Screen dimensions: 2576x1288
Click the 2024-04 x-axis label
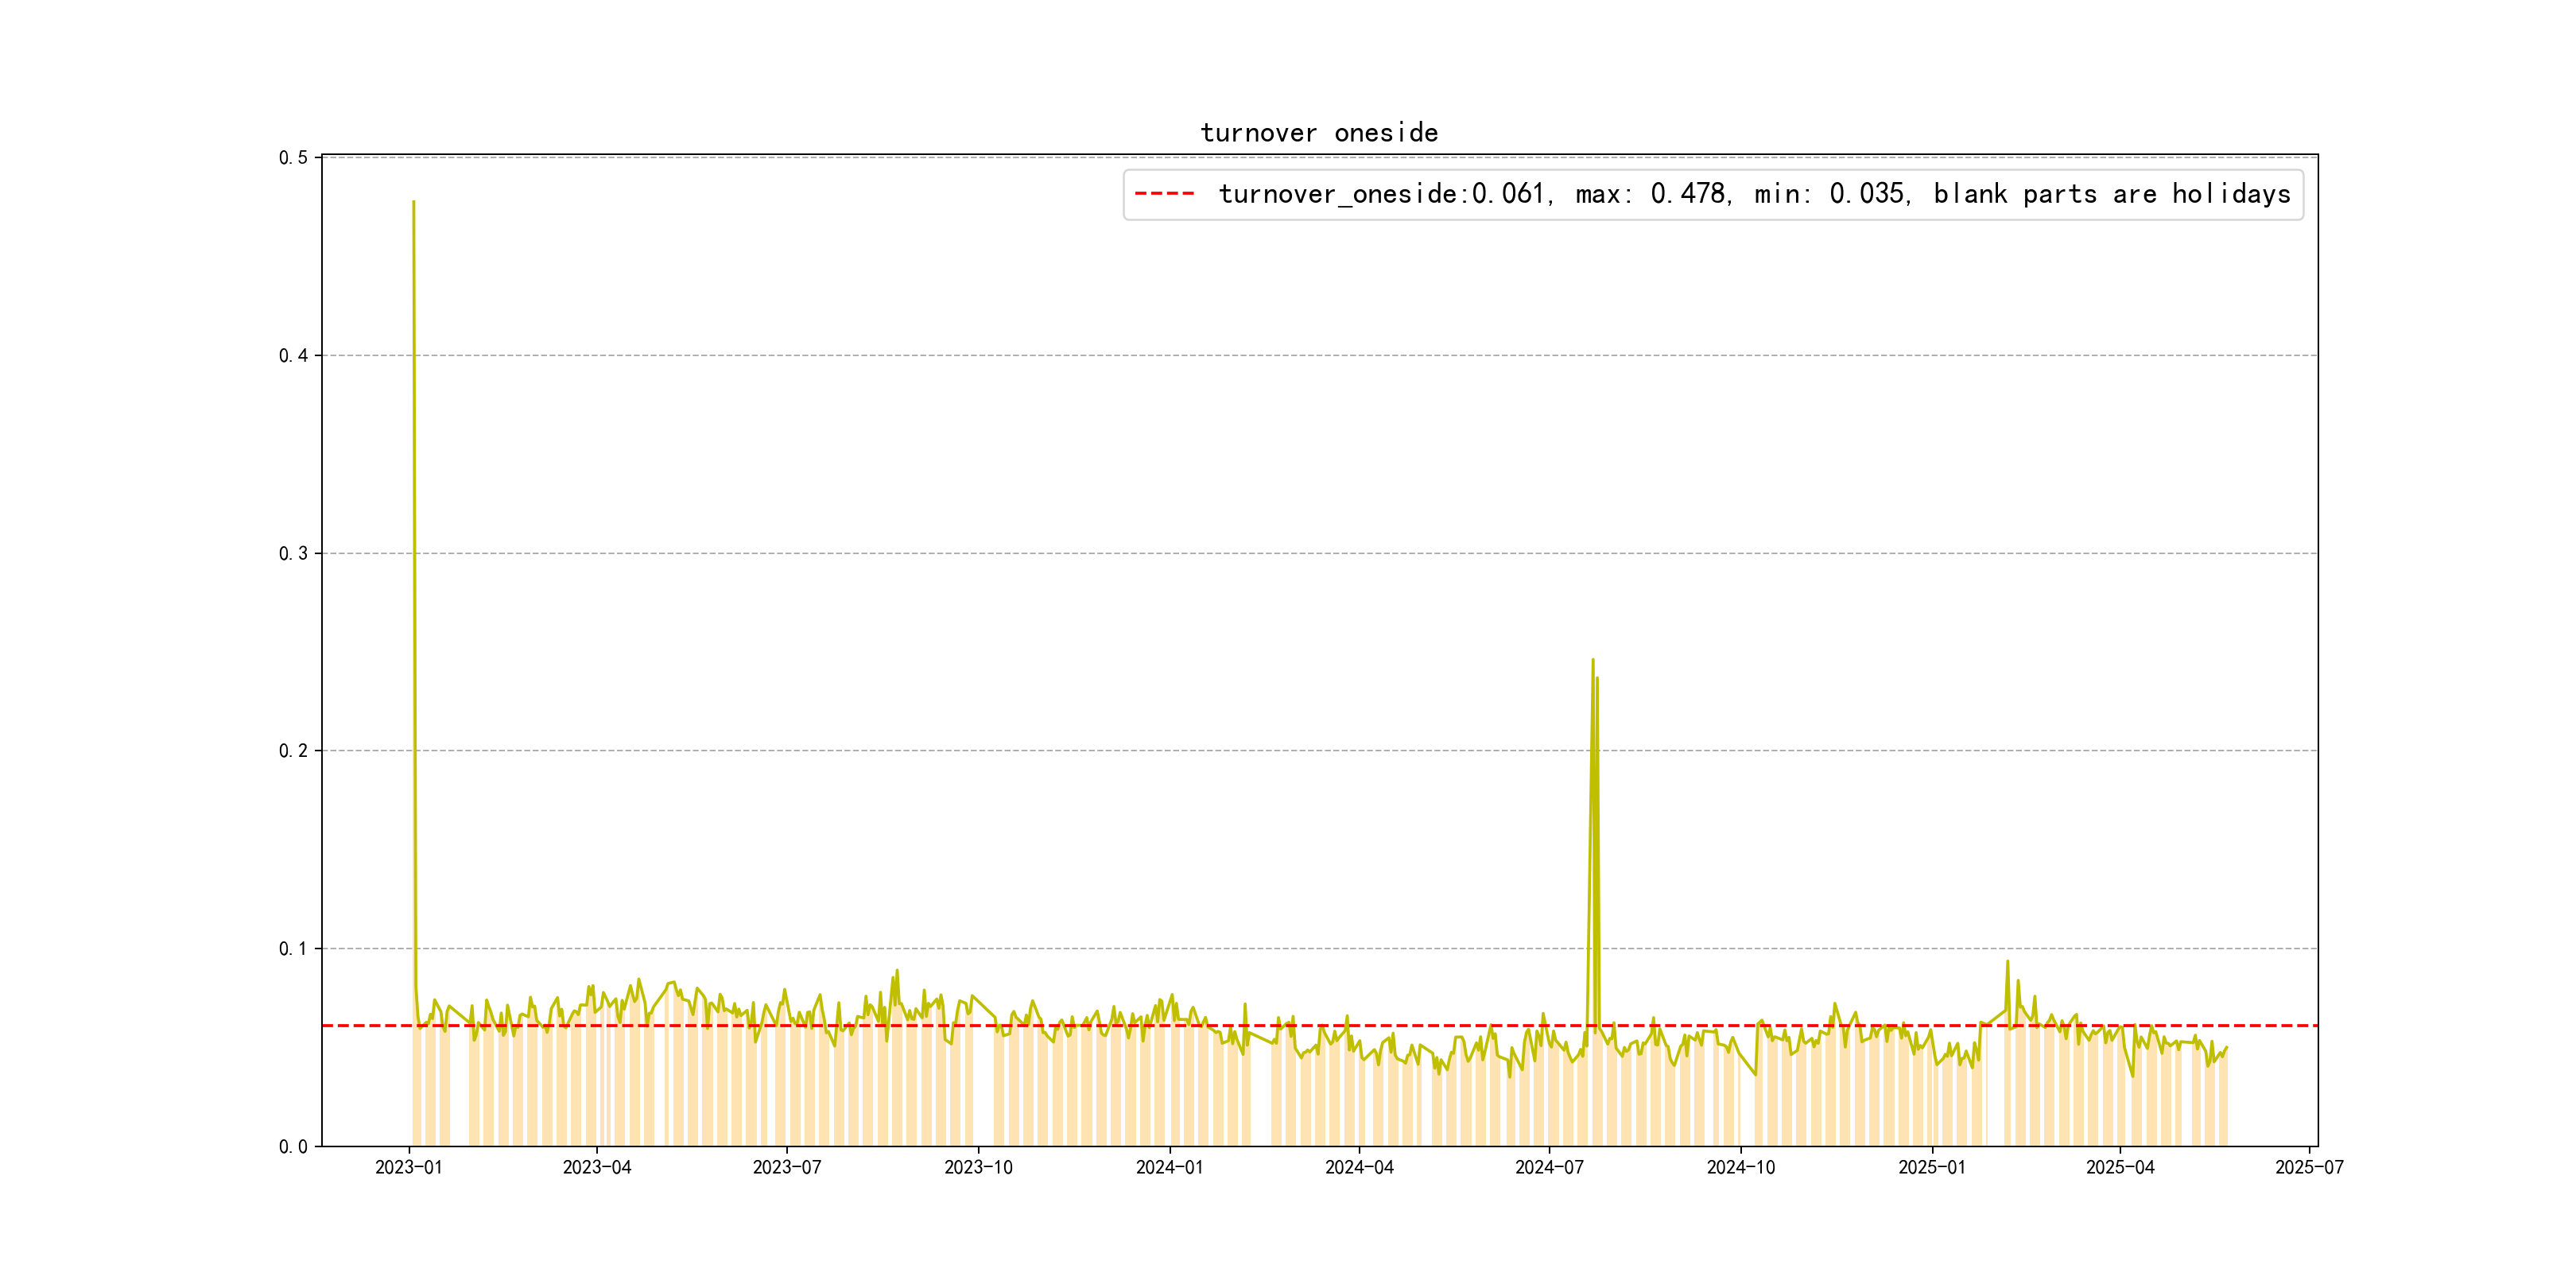tap(1359, 1167)
